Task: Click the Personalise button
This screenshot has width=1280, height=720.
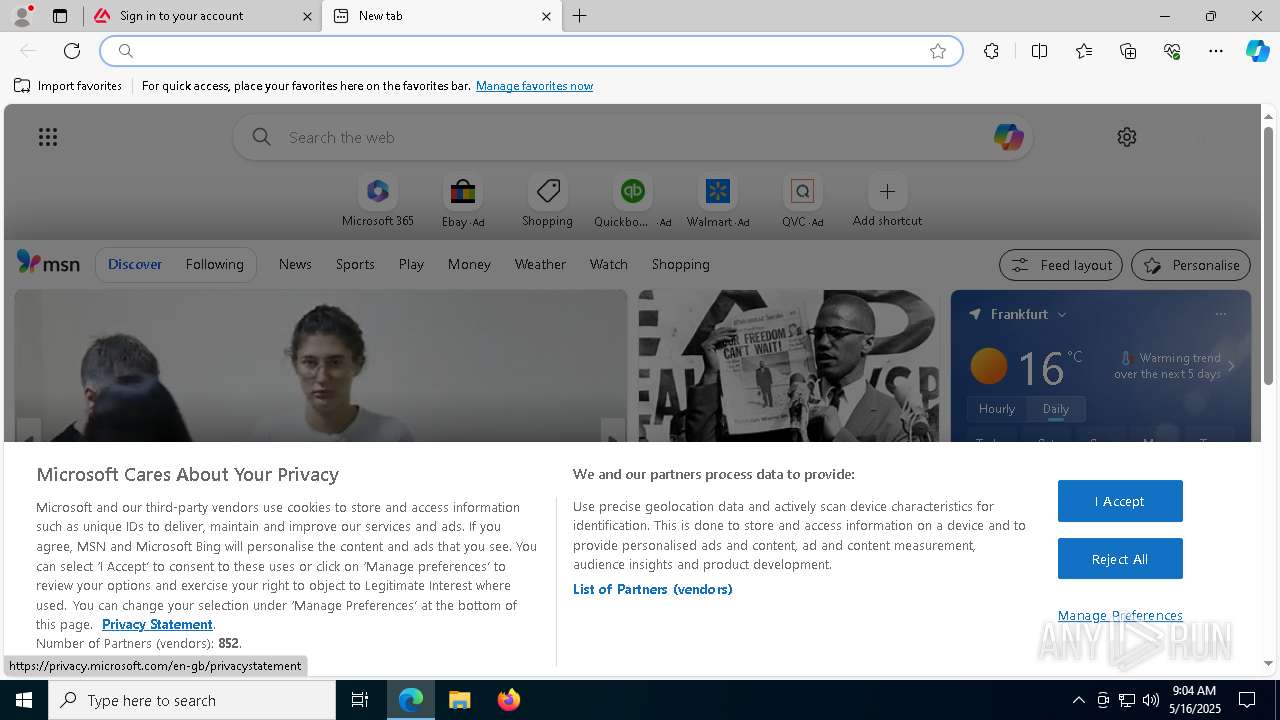Action: (1191, 265)
